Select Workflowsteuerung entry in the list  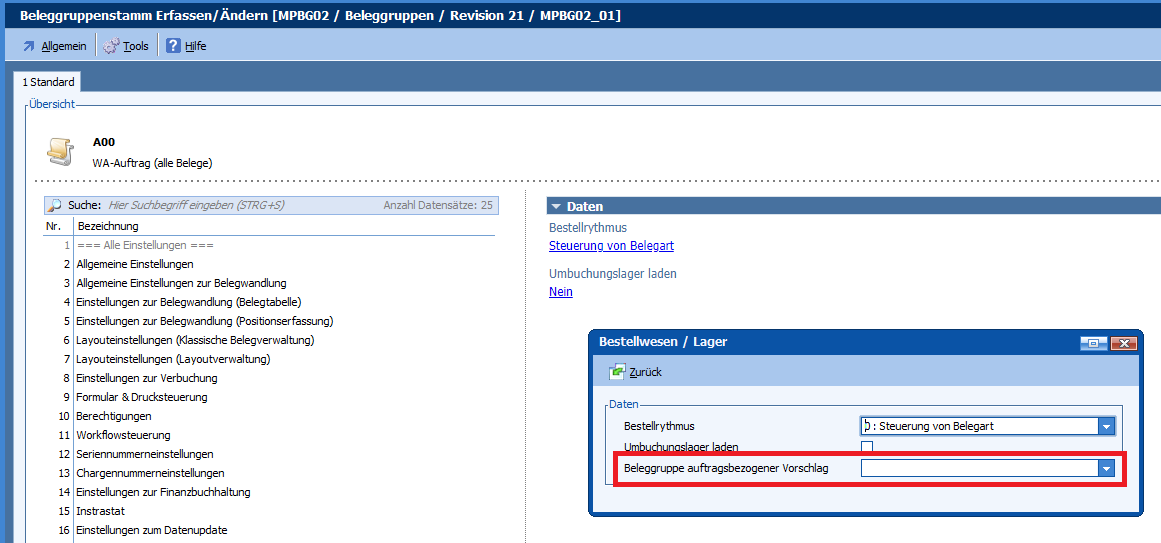(123, 435)
